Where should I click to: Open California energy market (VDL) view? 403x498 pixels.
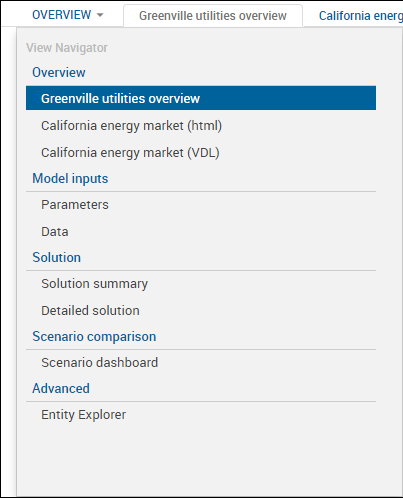(130, 153)
